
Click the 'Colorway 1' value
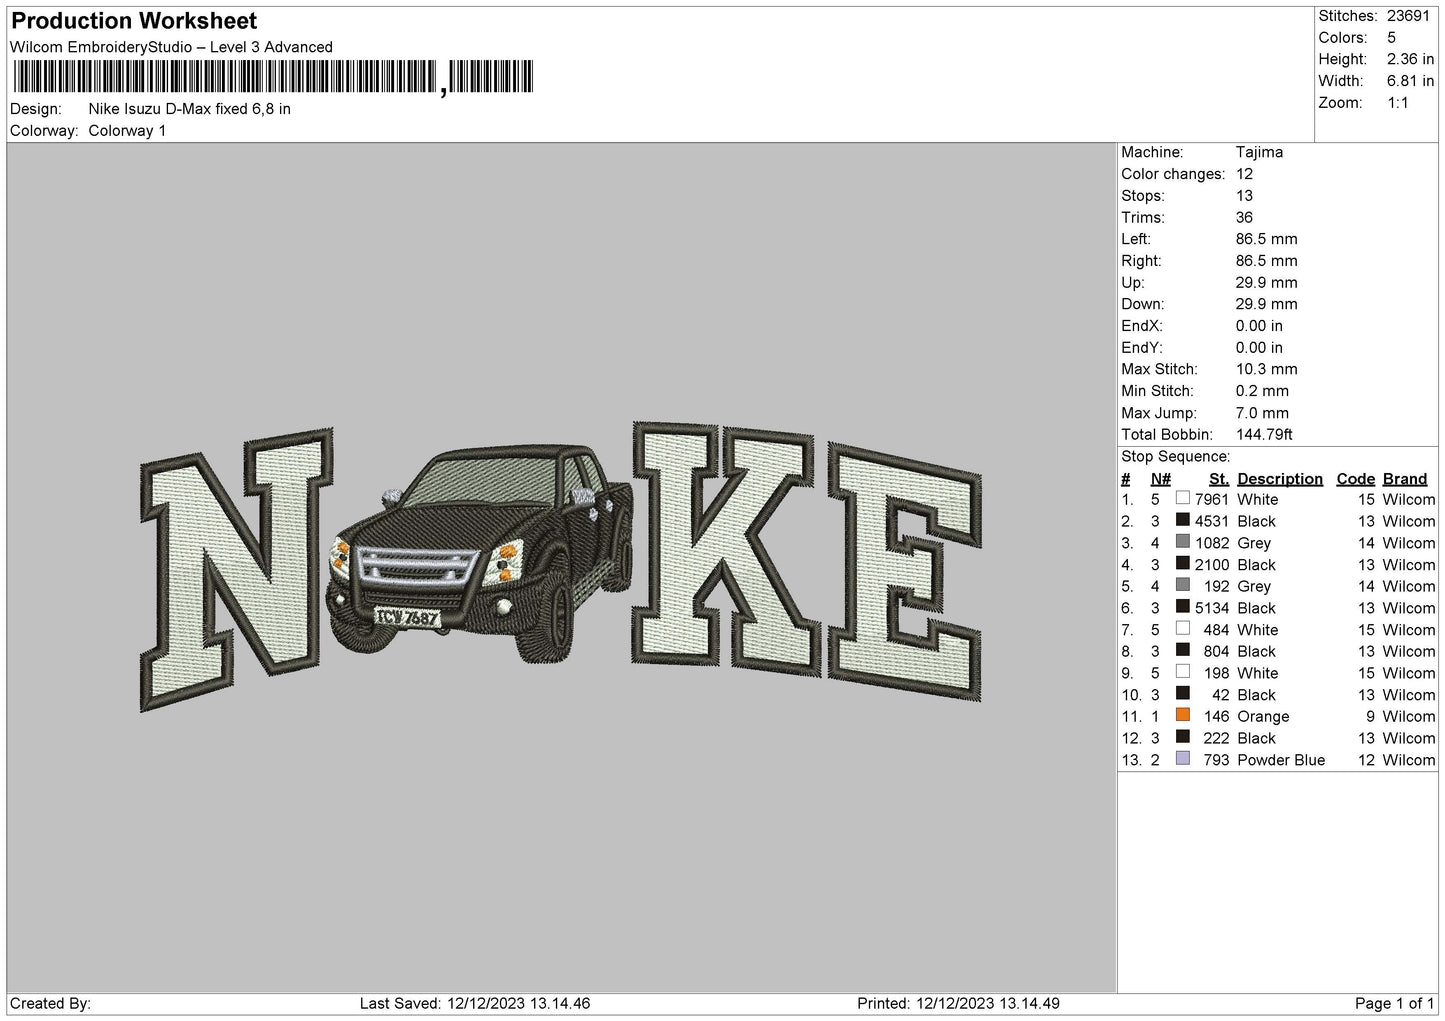(128, 131)
